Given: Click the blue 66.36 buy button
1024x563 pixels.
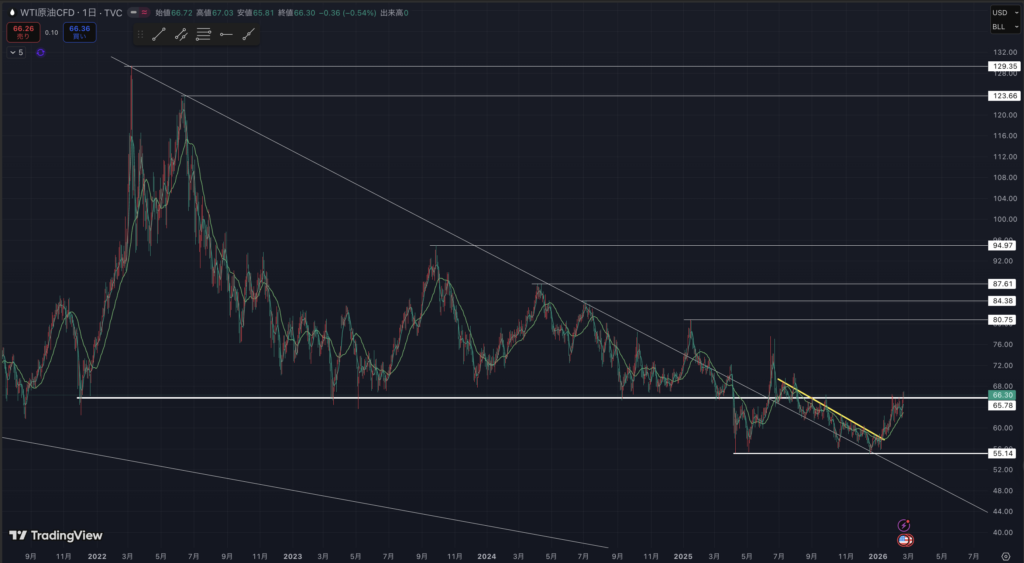Looking at the screenshot, I should pyautogui.click(x=80, y=31).
